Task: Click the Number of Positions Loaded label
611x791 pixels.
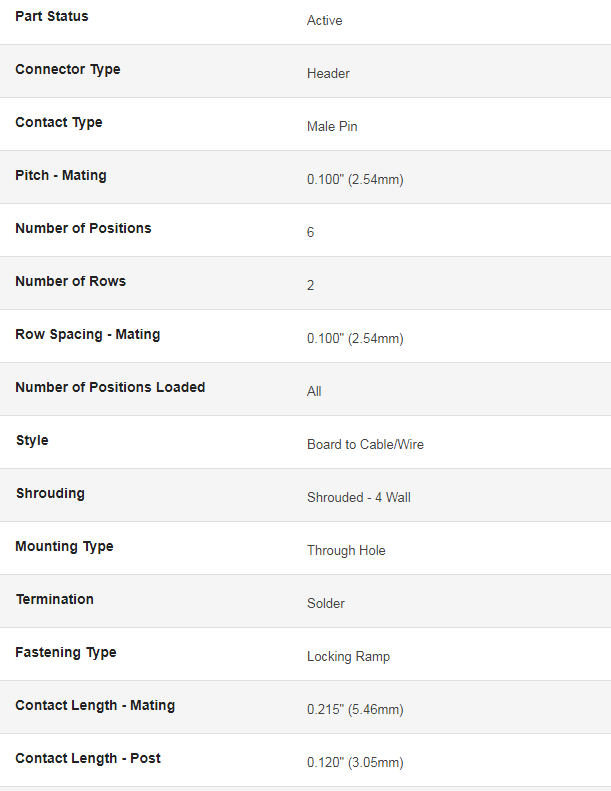Action: pos(110,388)
